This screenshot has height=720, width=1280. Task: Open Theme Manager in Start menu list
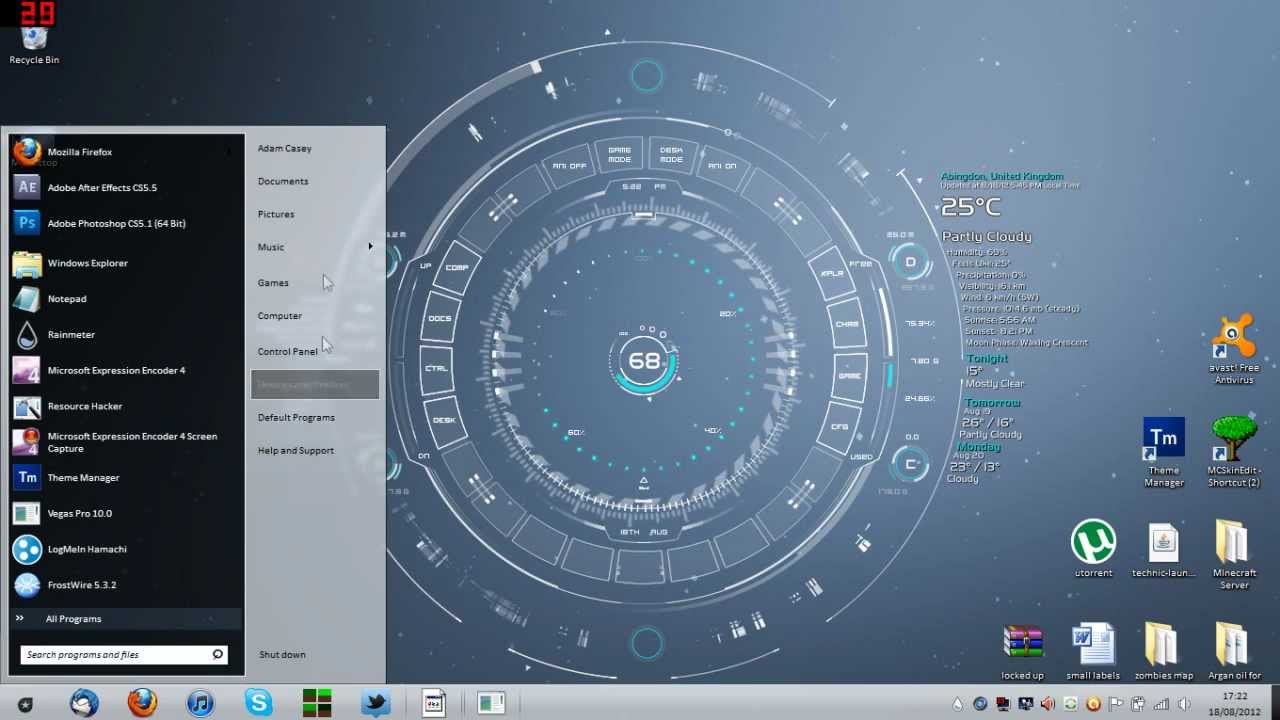pos(124,478)
